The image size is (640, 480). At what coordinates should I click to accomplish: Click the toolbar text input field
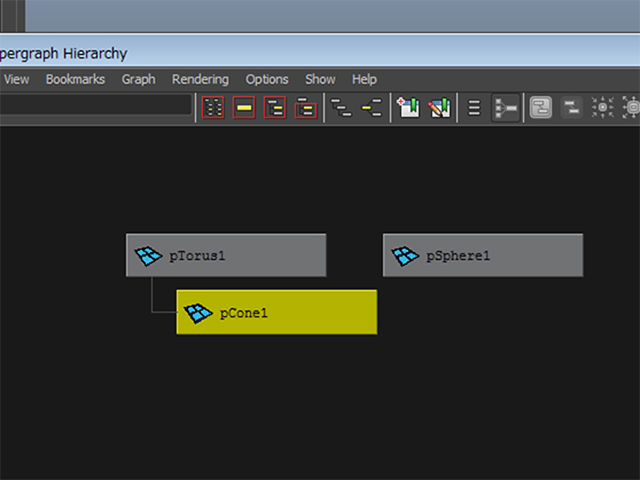[96, 104]
